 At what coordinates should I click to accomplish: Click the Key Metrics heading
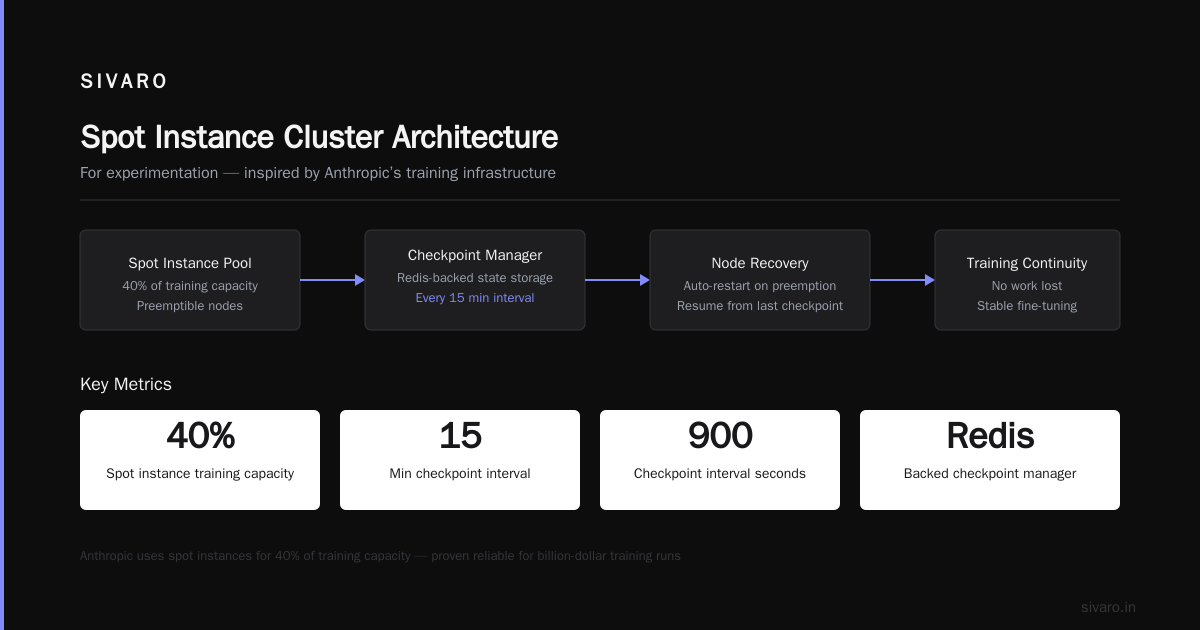tap(126, 384)
